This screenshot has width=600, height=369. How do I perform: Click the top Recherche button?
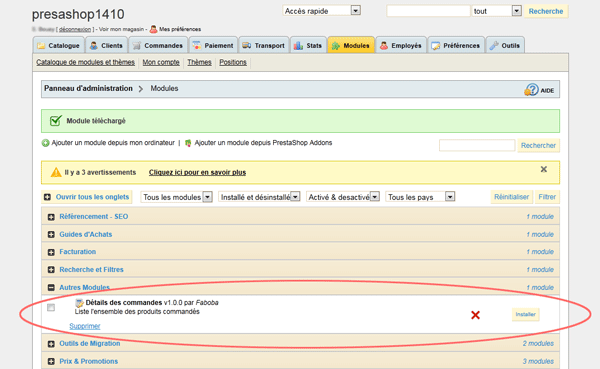(x=546, y=11)
